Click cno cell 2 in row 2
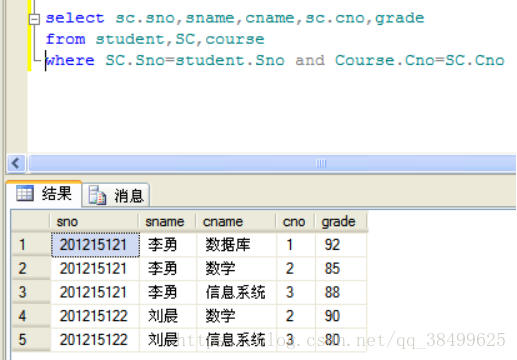Viewport: 517px width, 360px height. 296,268
